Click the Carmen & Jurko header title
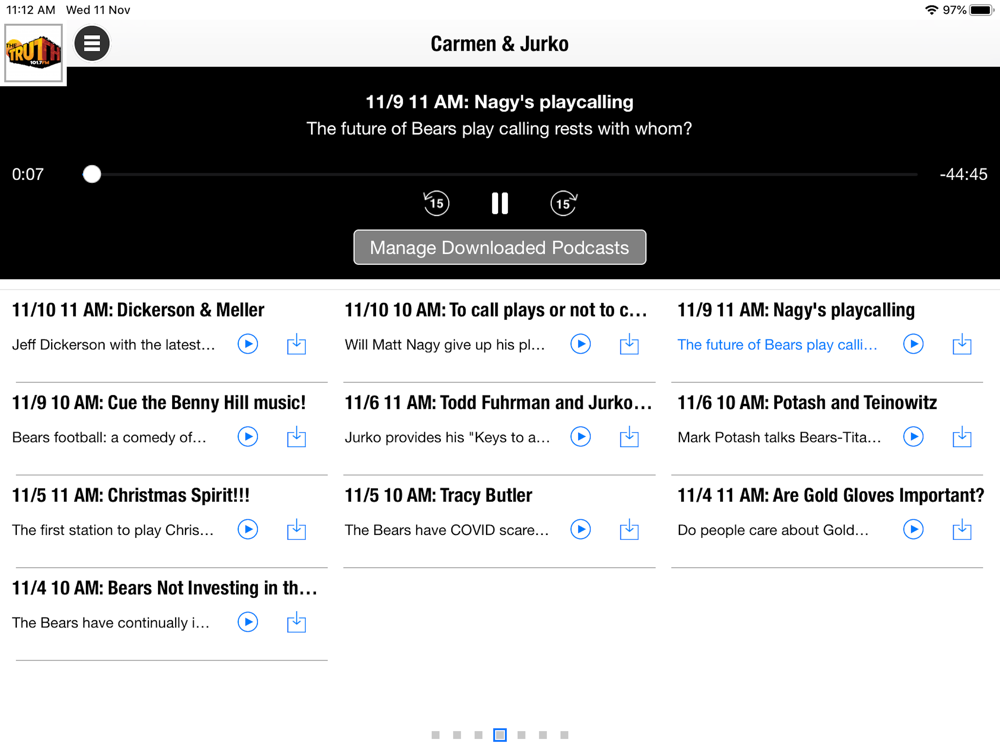This screenshot has width=1000, height=750. pos(500,44)
